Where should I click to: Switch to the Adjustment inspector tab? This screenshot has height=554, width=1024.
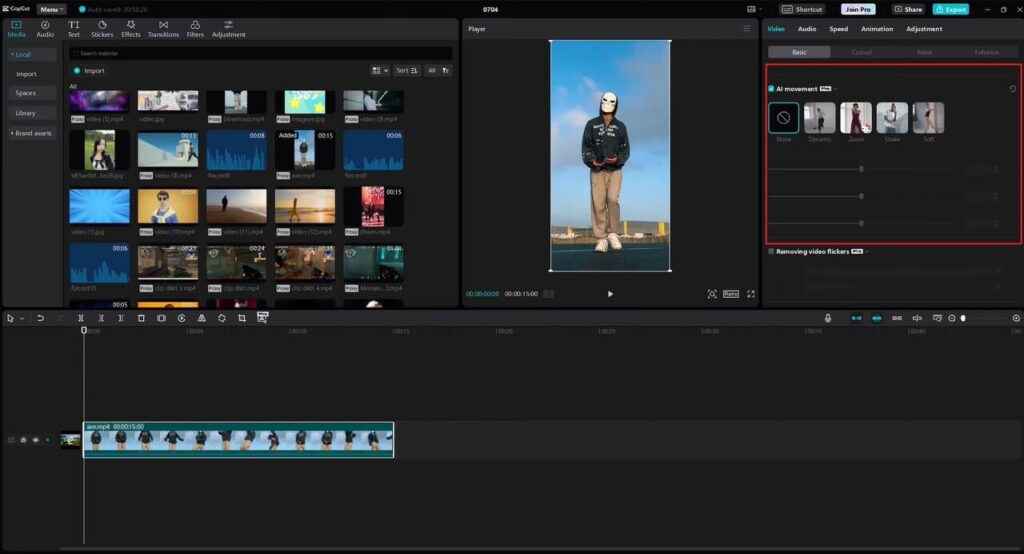[x=923, y=29]
